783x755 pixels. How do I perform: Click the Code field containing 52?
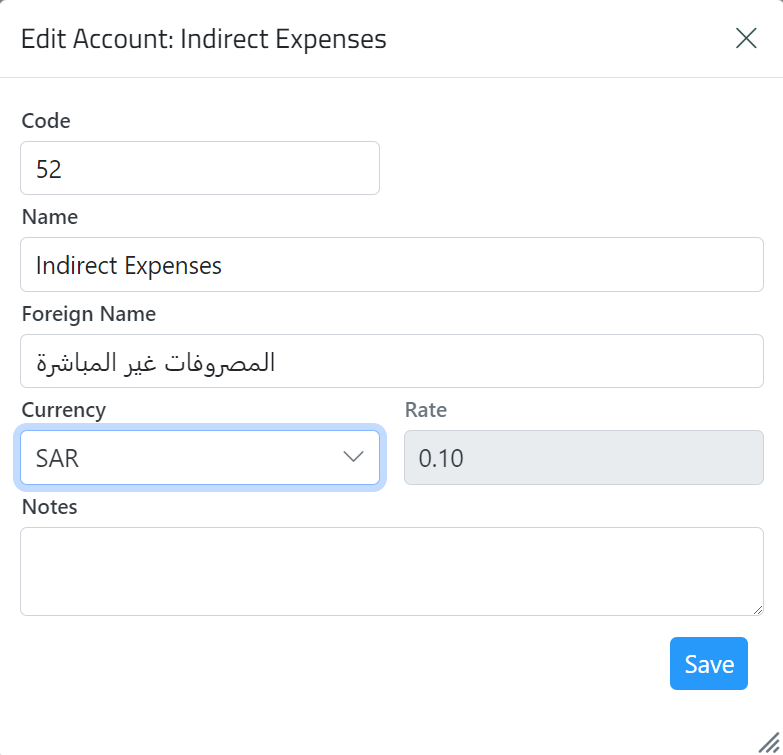click(200, 168)
